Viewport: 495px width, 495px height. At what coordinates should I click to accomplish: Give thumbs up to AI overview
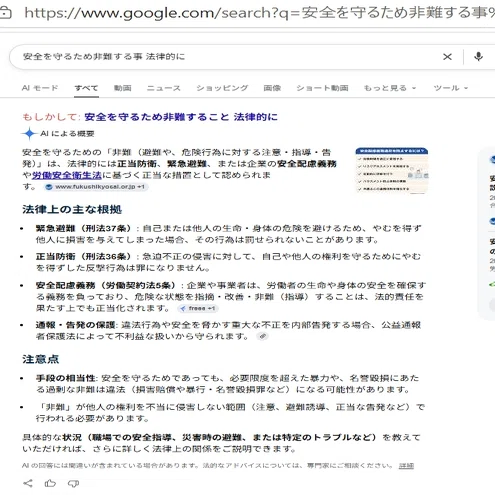point(50,483)
